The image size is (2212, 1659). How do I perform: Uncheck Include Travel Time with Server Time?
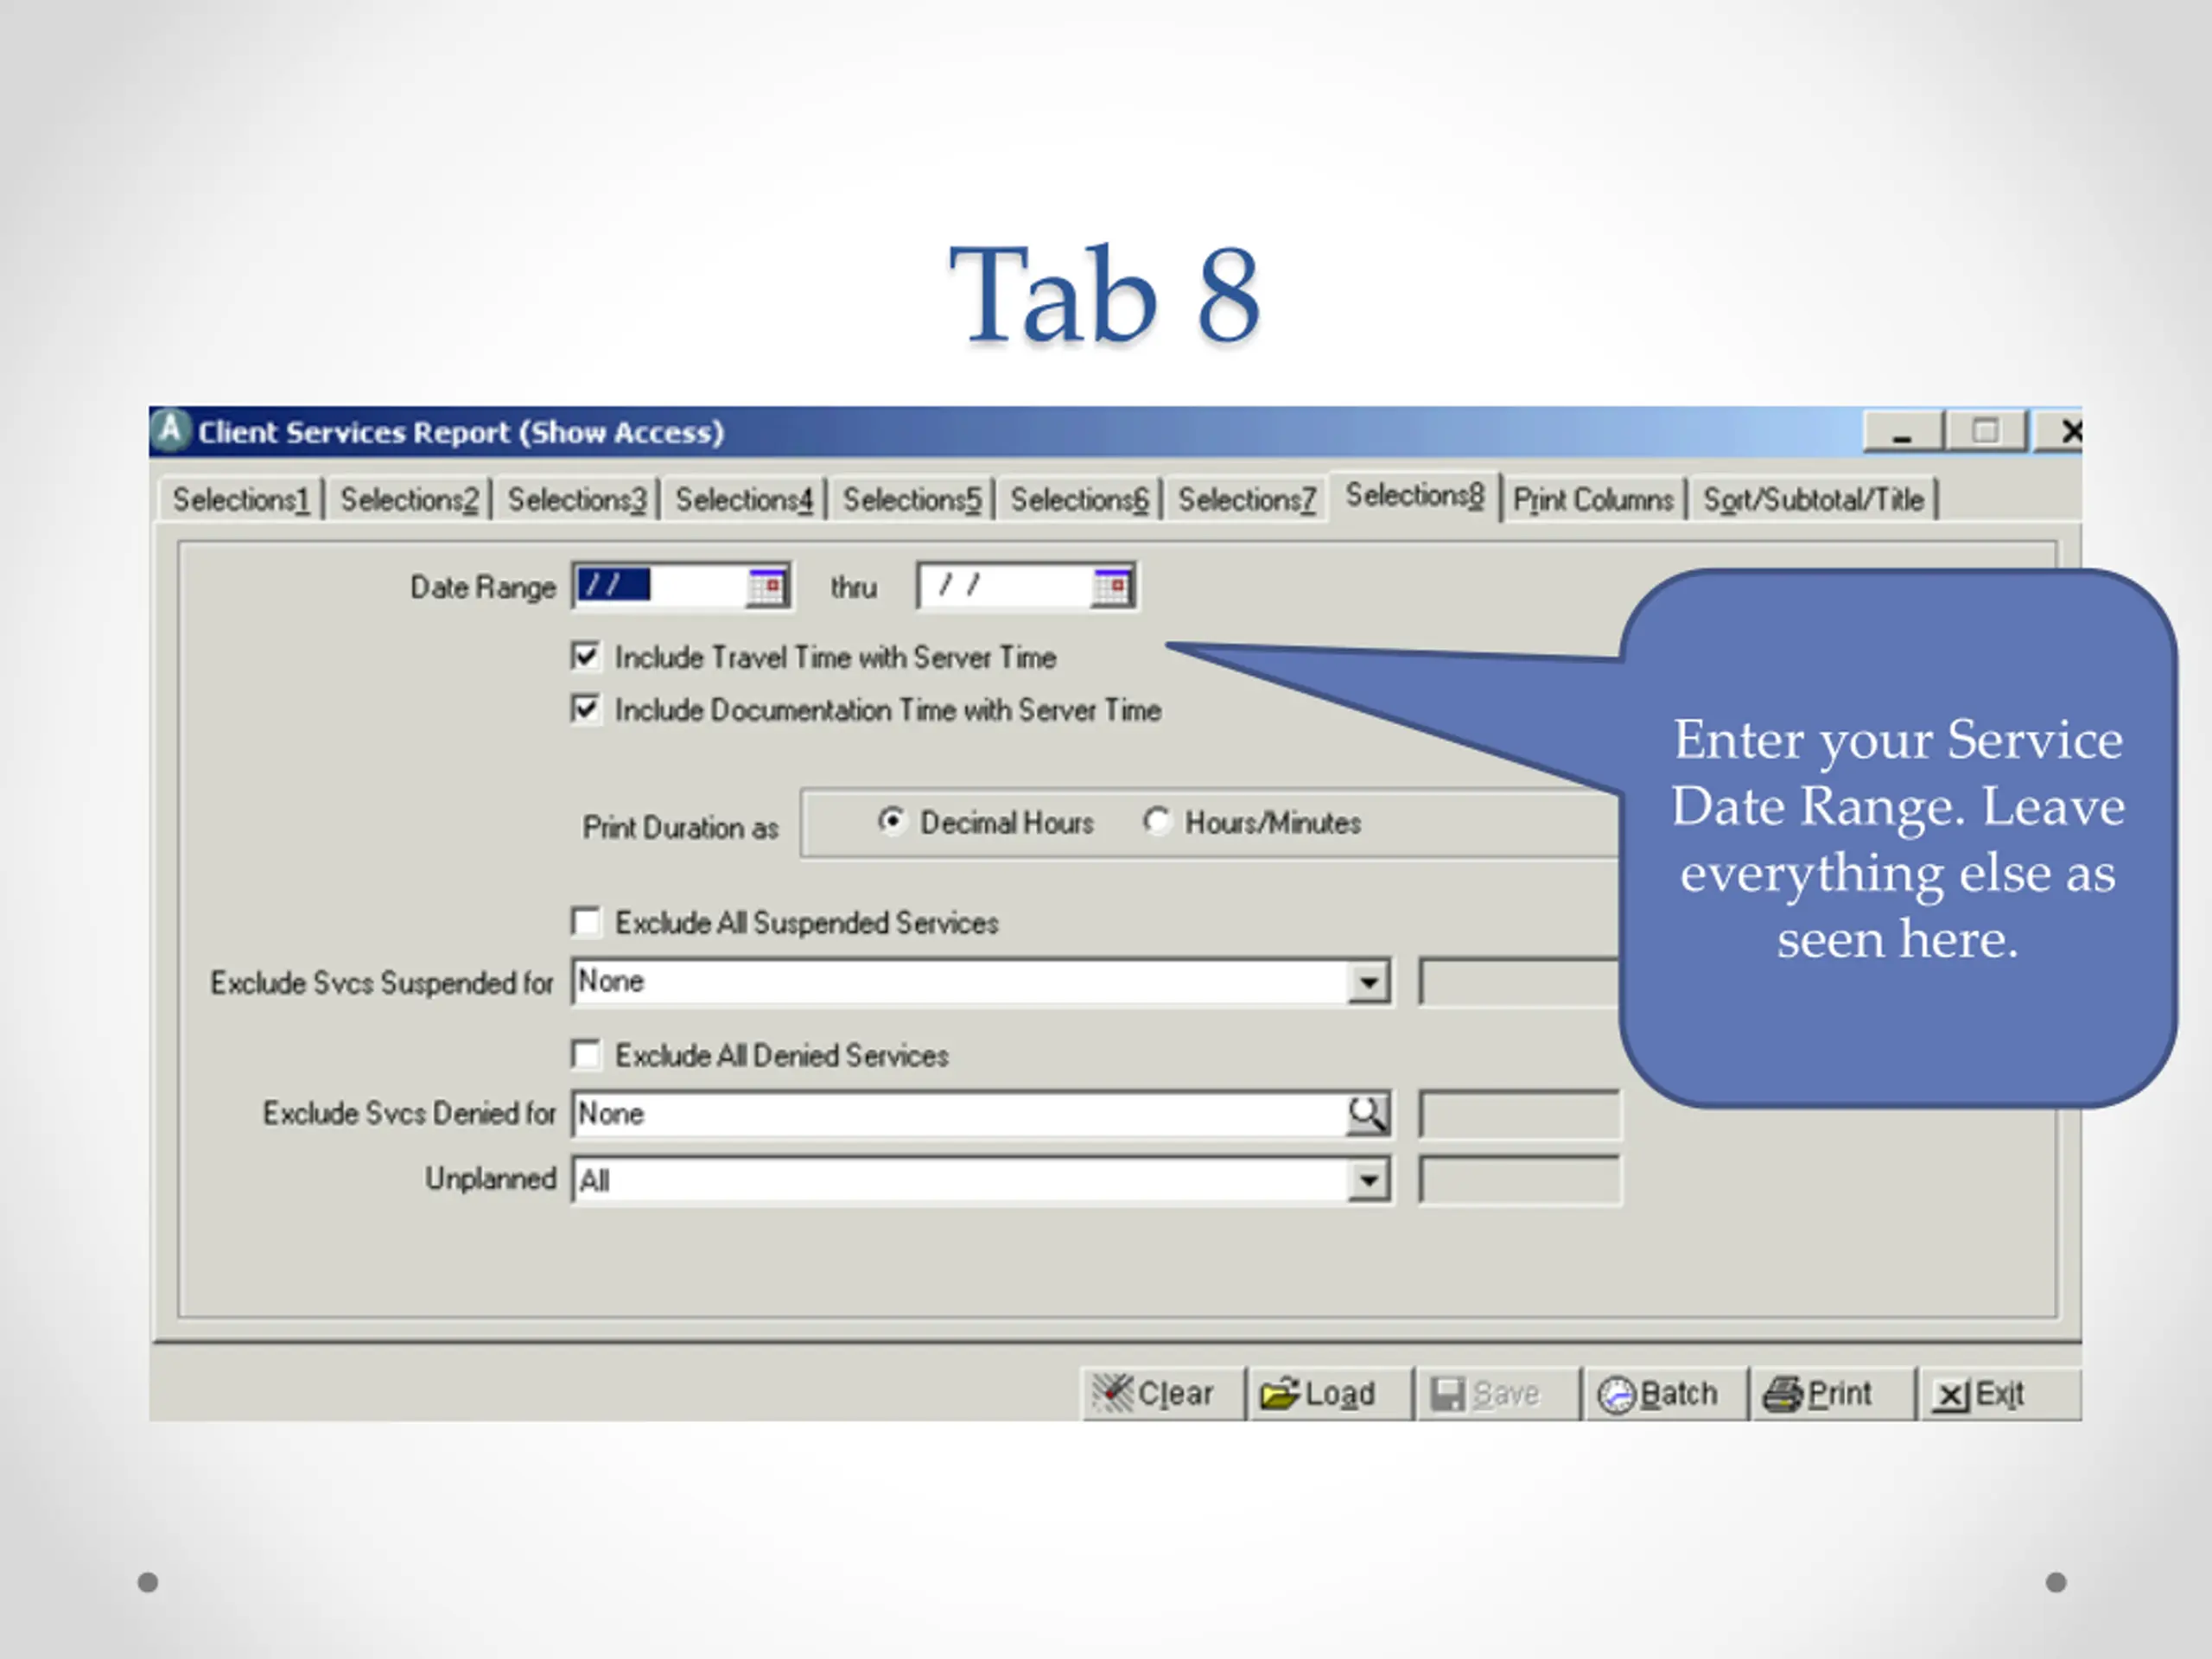586,657
